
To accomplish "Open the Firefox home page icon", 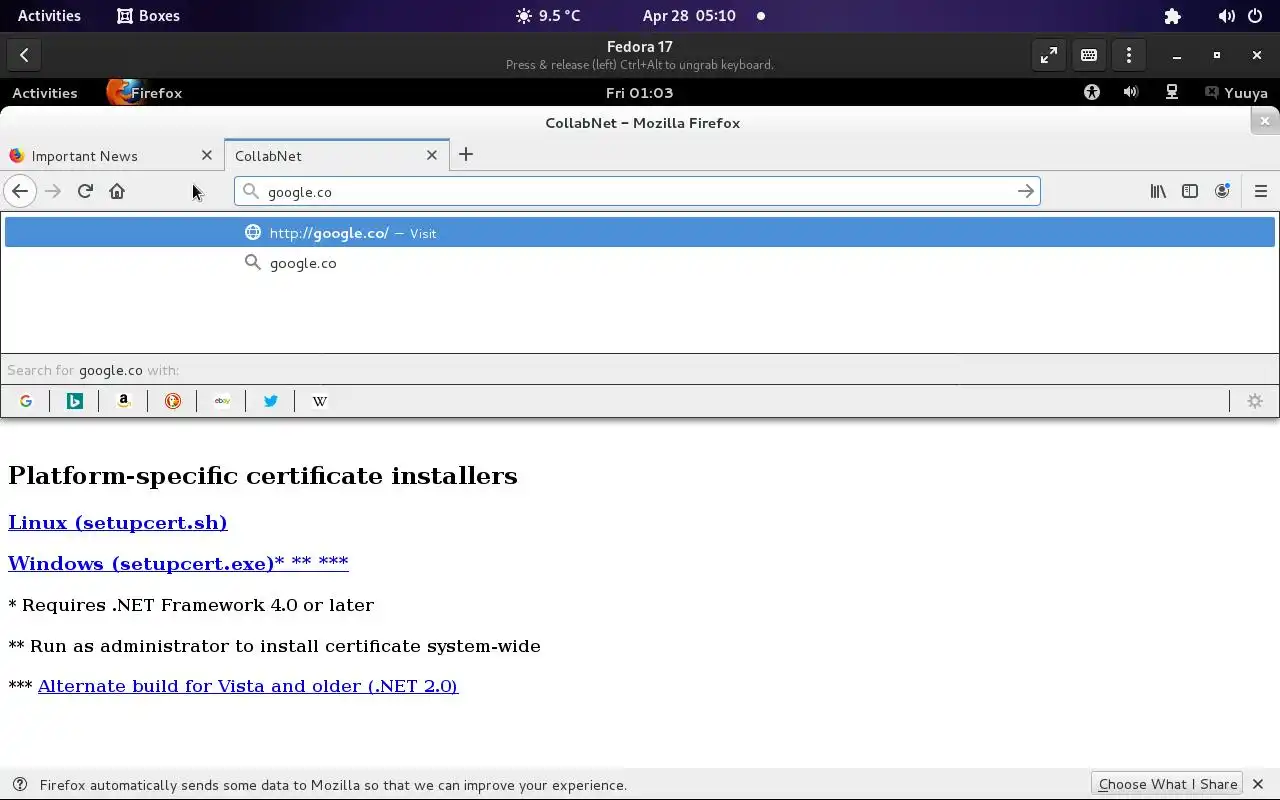I will pyautogui.click(x=117, y=191).
